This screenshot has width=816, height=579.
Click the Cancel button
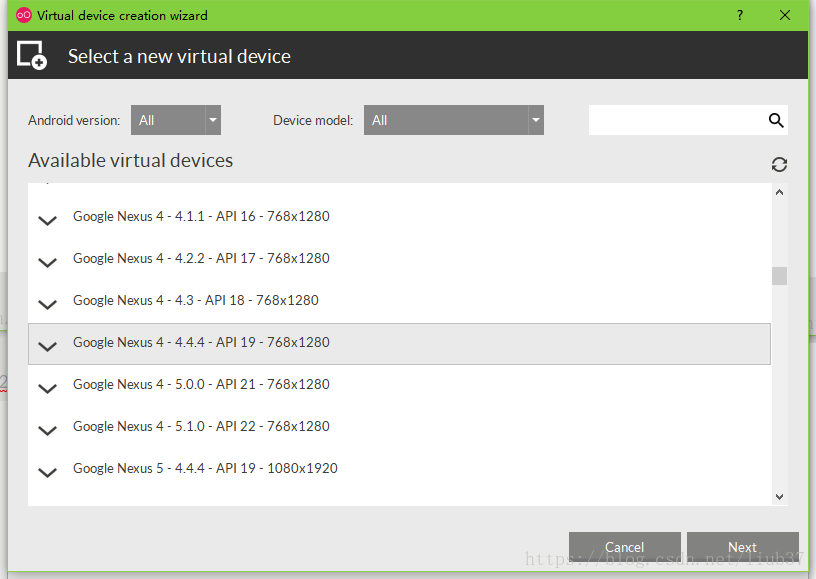[x=624, y=547]
